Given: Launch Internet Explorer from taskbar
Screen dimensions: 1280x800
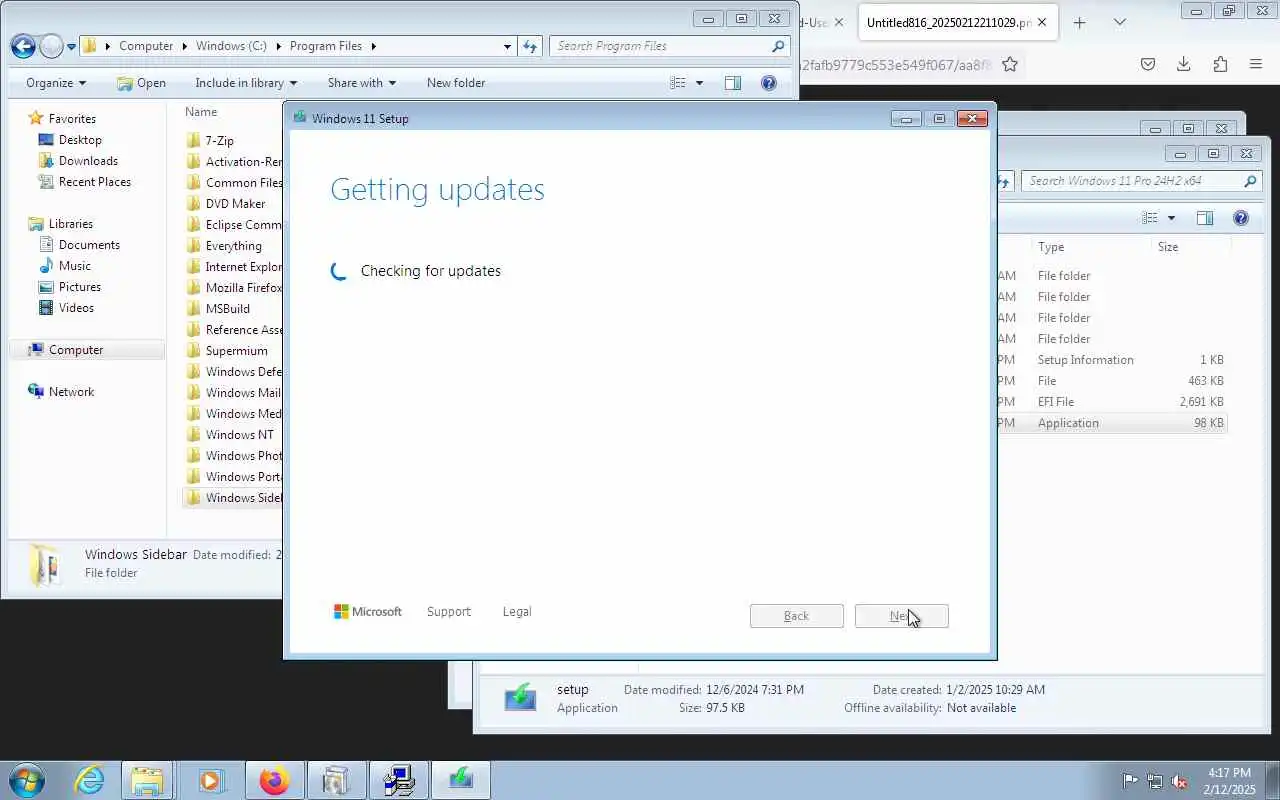Looking at the screenshot, I should tap(89, 780).
